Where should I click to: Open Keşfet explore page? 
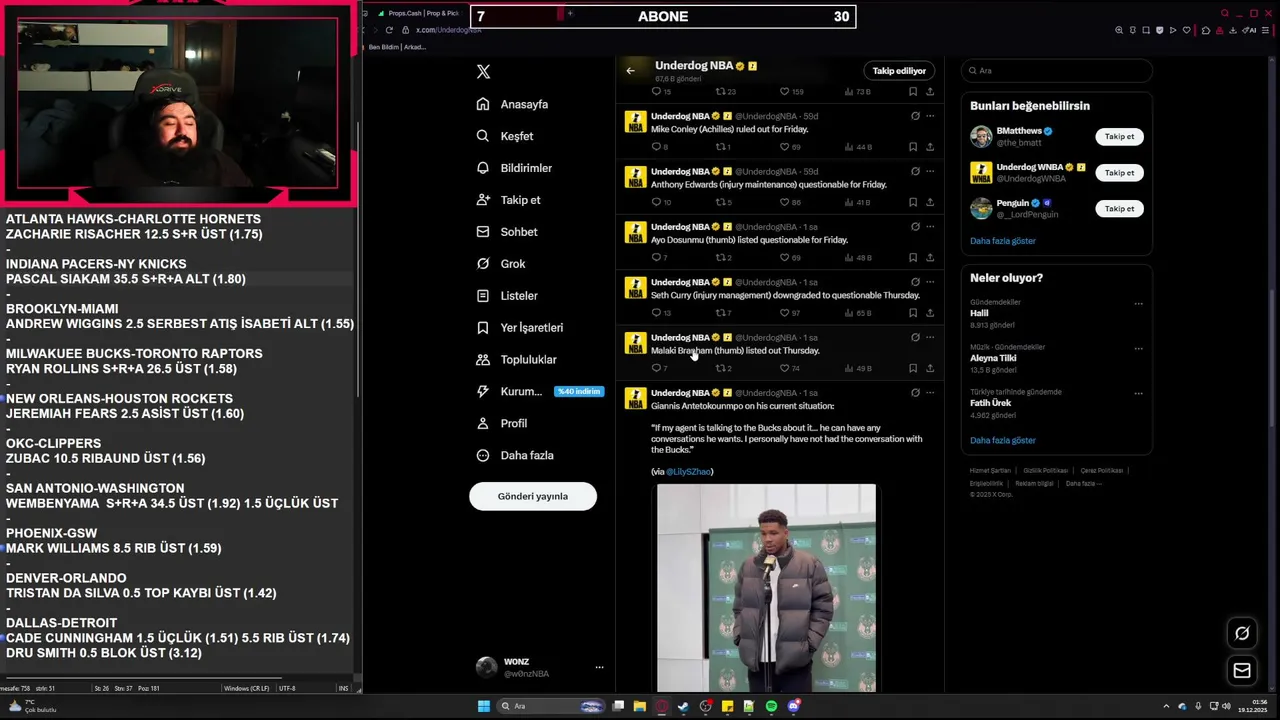pyautogui.click(x=505, y=136)
